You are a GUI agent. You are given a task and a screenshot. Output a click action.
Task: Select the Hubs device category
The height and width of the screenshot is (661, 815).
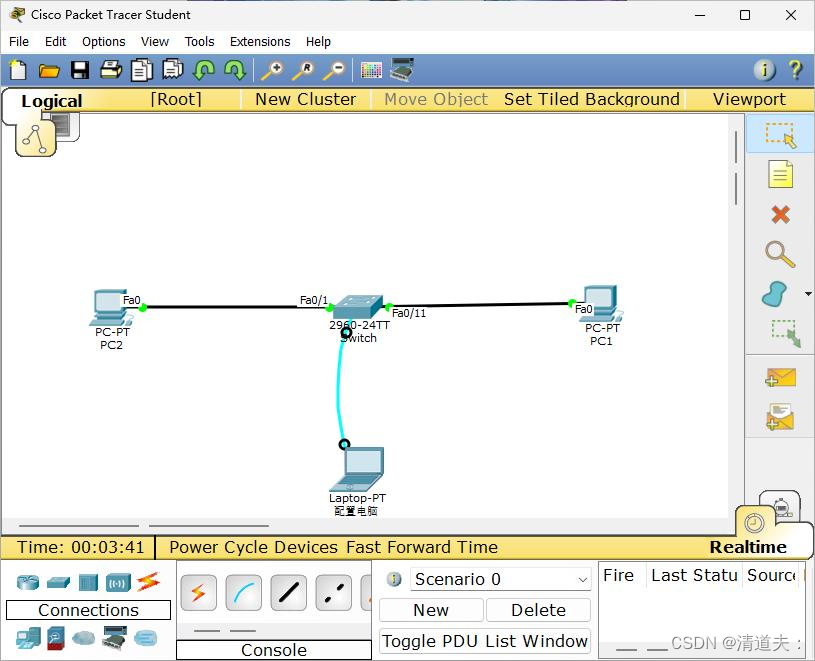point(88,583)
